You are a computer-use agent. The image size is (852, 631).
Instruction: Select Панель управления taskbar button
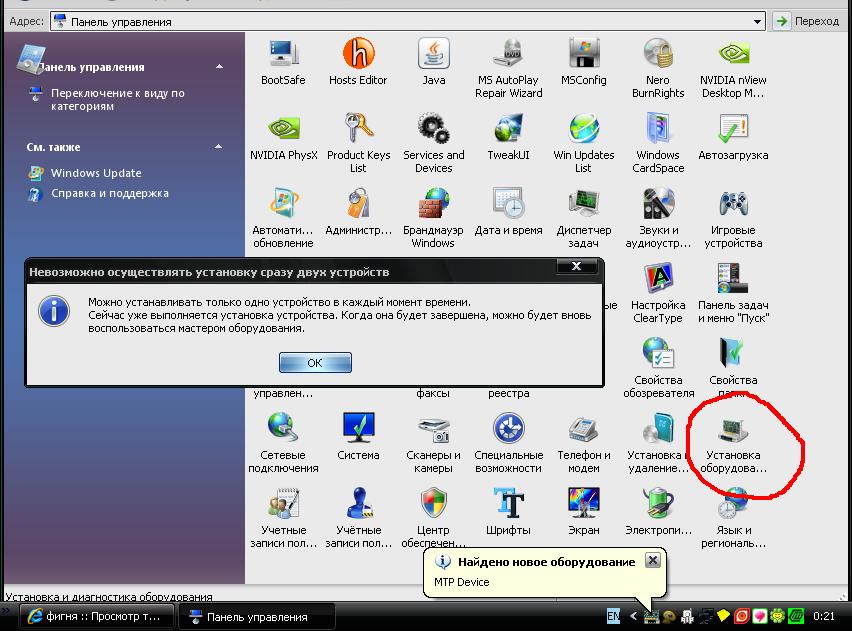click(x=256, y=616)
